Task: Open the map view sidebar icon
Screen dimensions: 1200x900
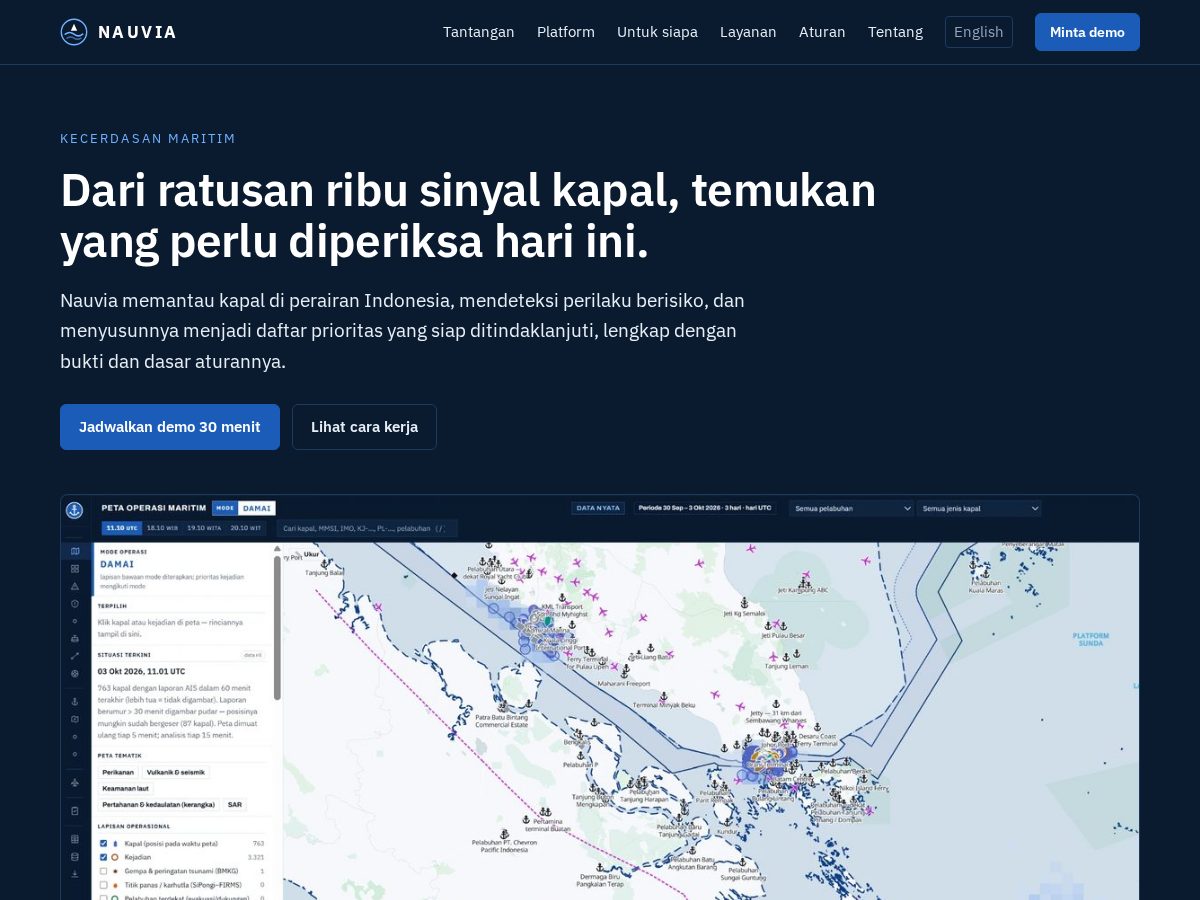Action: 75,551
